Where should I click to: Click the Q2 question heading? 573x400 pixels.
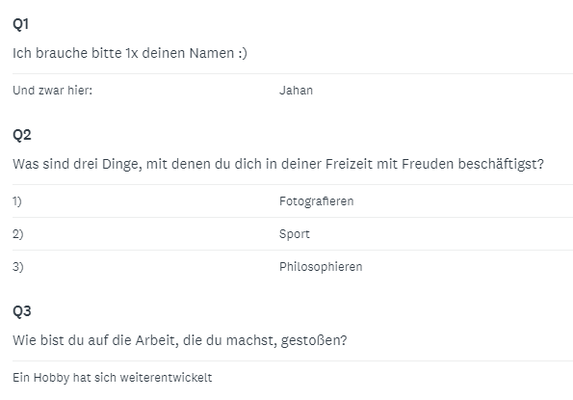tap(22, 135)
